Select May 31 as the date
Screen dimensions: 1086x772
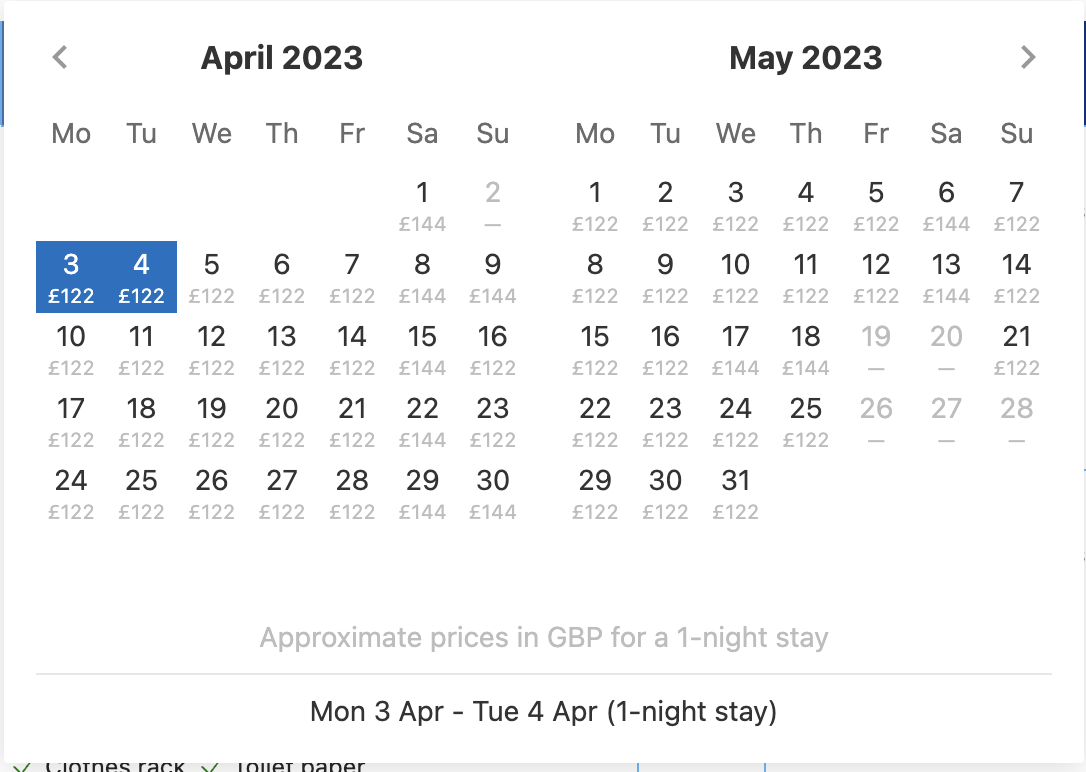tap(736, 493)
